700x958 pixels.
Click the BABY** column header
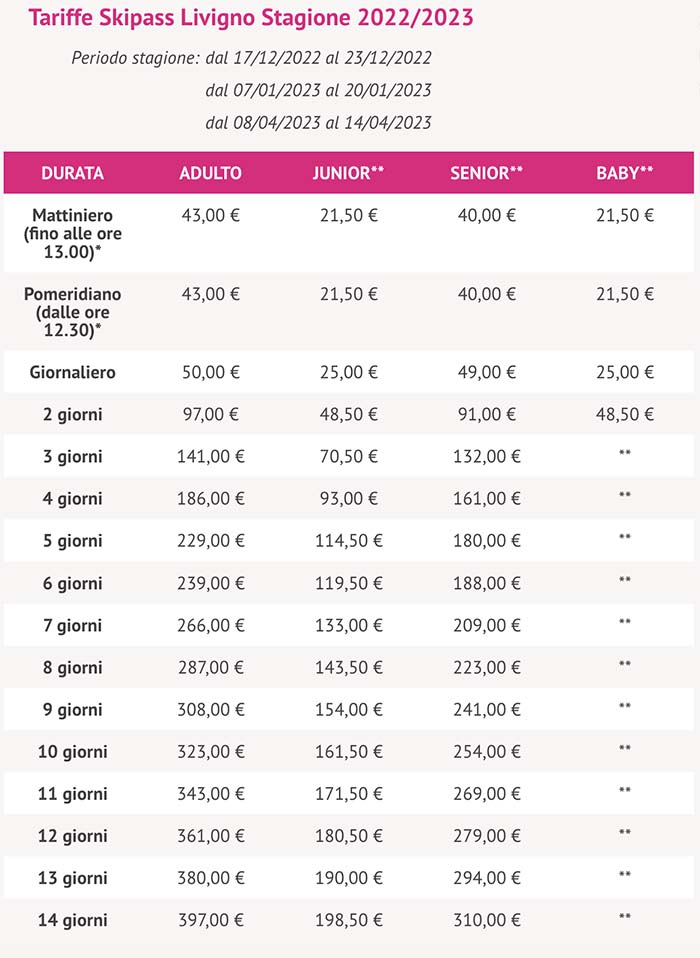point(625,173)
